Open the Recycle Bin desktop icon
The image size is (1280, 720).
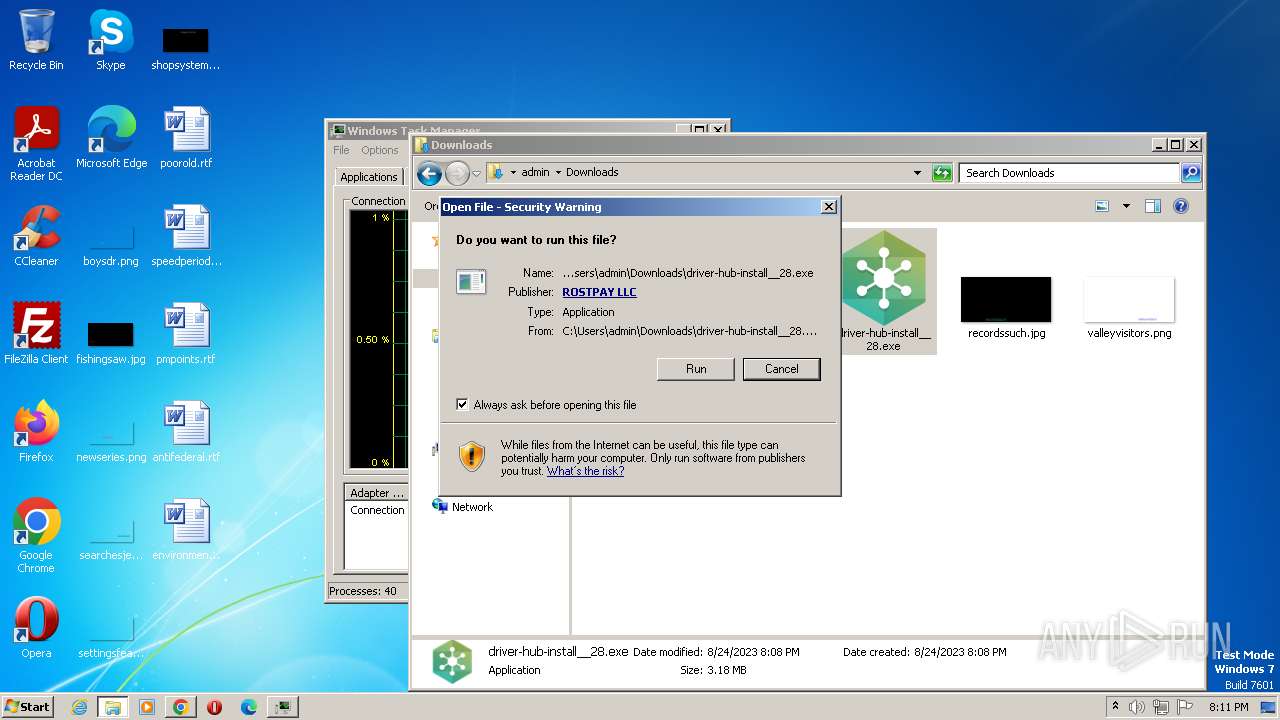click(x=36, y=40)
